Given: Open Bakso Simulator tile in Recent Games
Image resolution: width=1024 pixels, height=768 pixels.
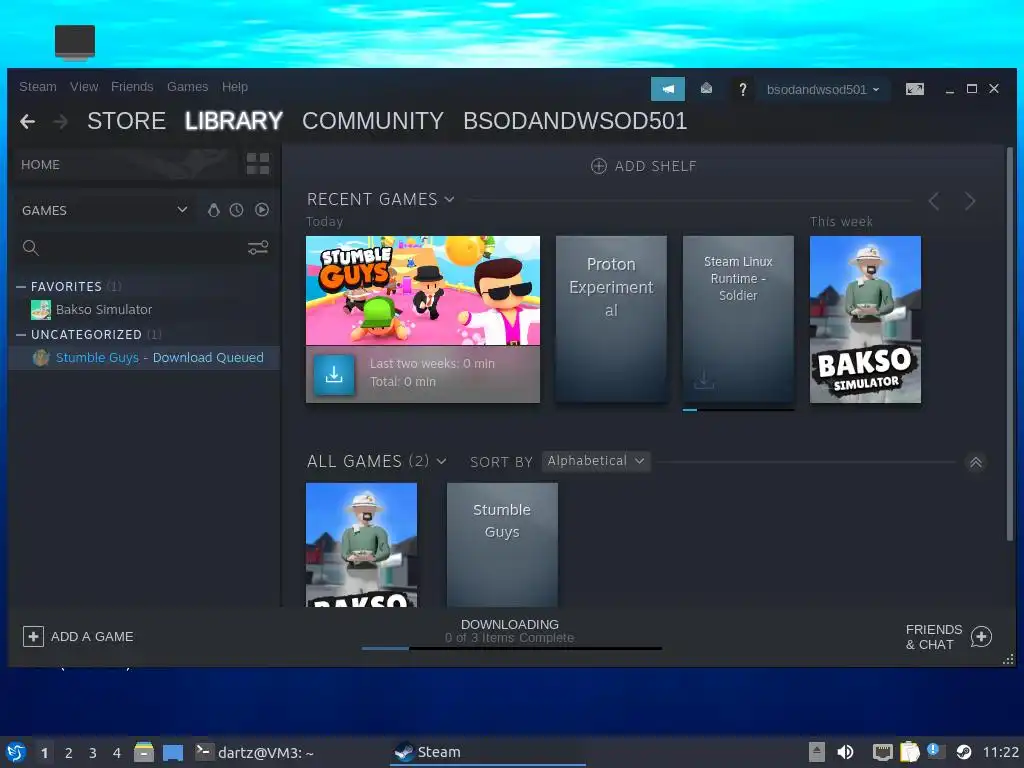Looking at the screenshot, I should coord(865,319).
